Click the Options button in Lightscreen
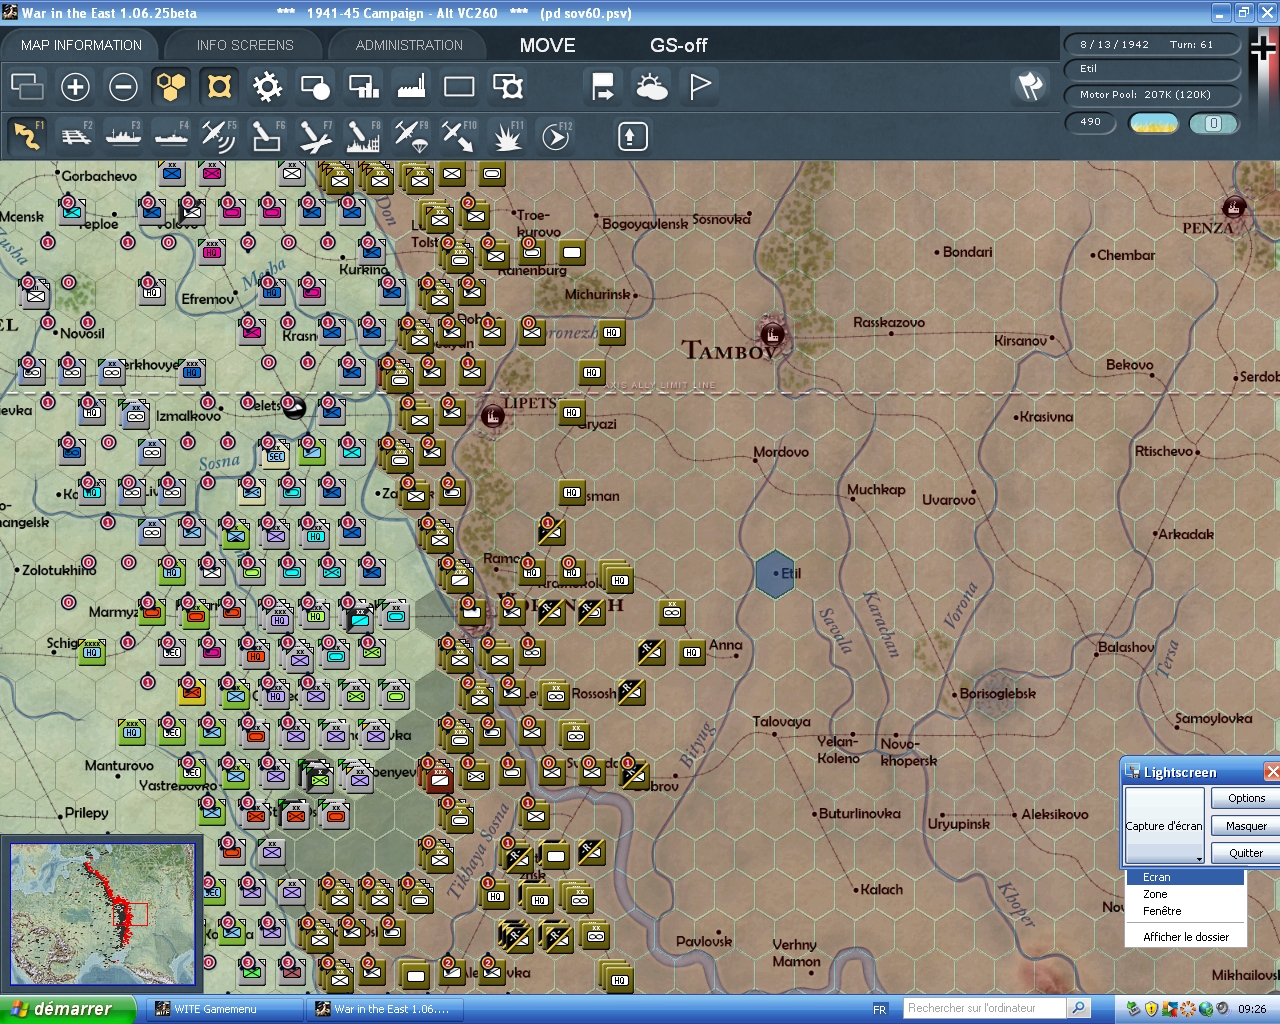 1243,798
